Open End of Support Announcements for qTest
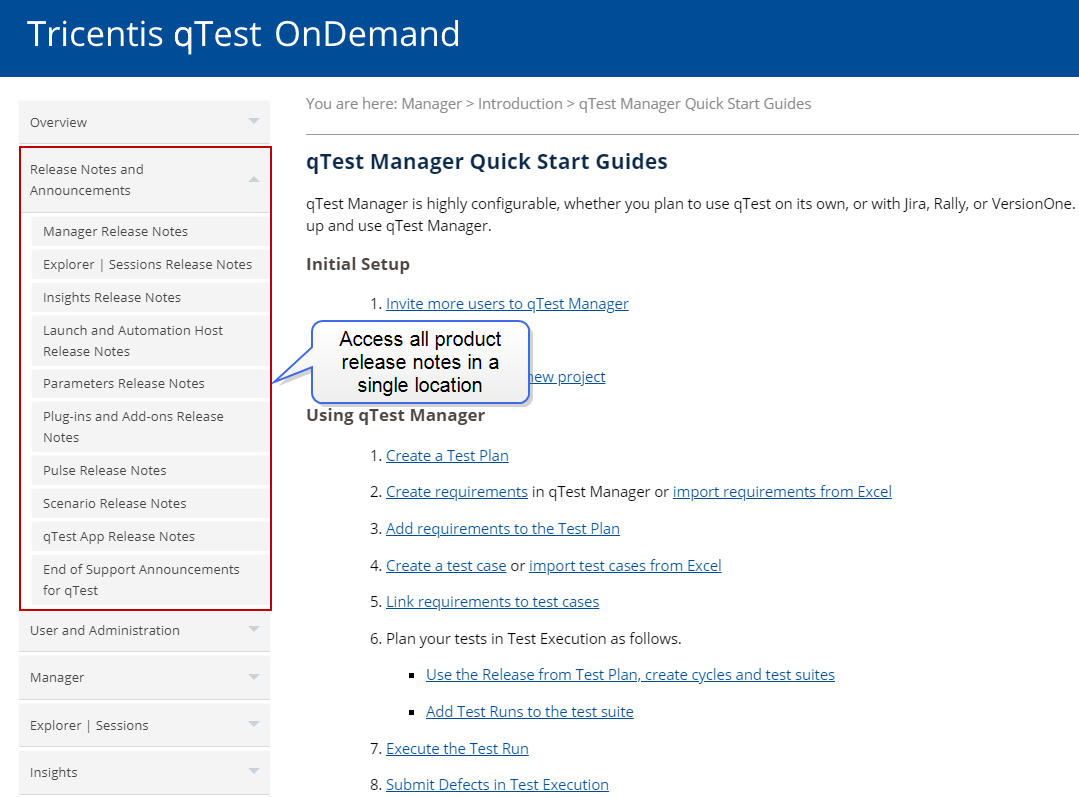This screenshot has height=797, width=1079. pos(150,580)
